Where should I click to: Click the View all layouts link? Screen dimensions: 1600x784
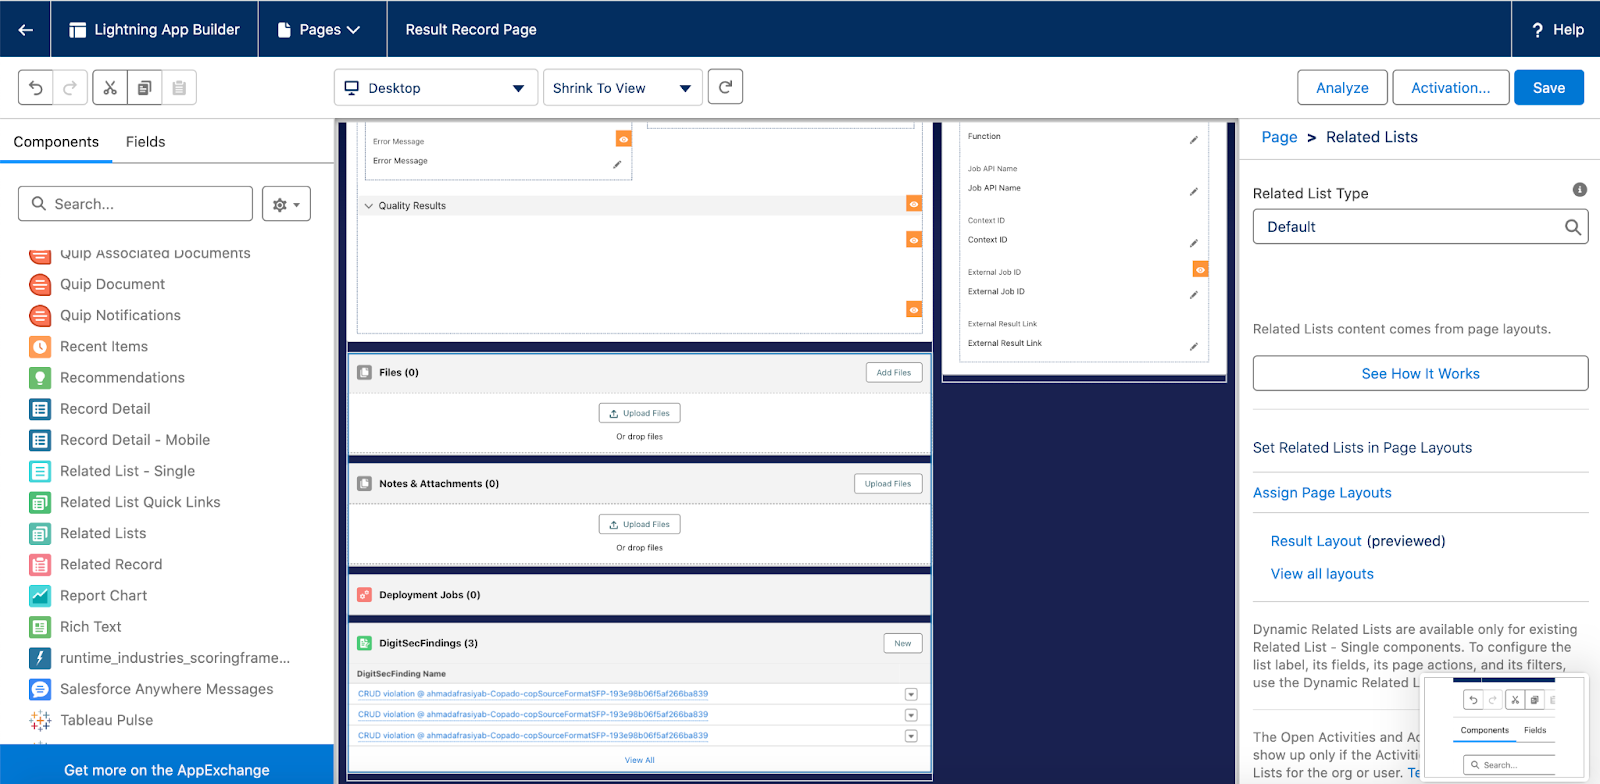(x=1322, y=574)
